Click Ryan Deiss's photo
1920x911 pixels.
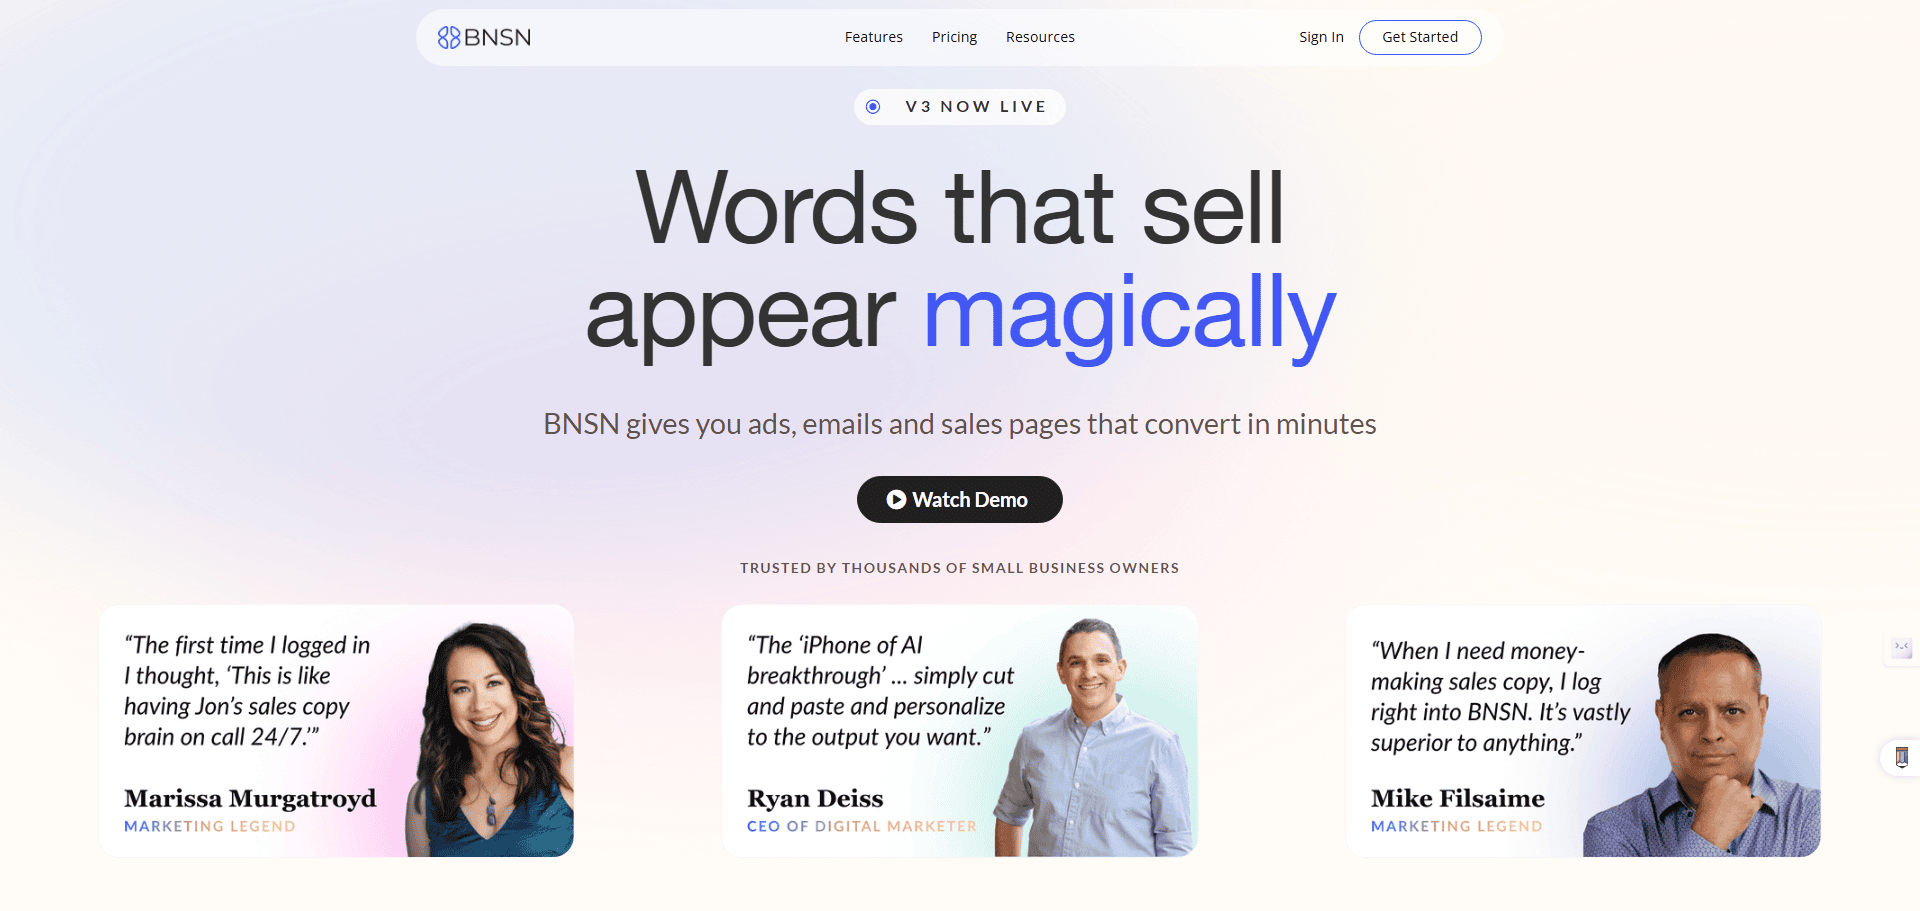1090,730
